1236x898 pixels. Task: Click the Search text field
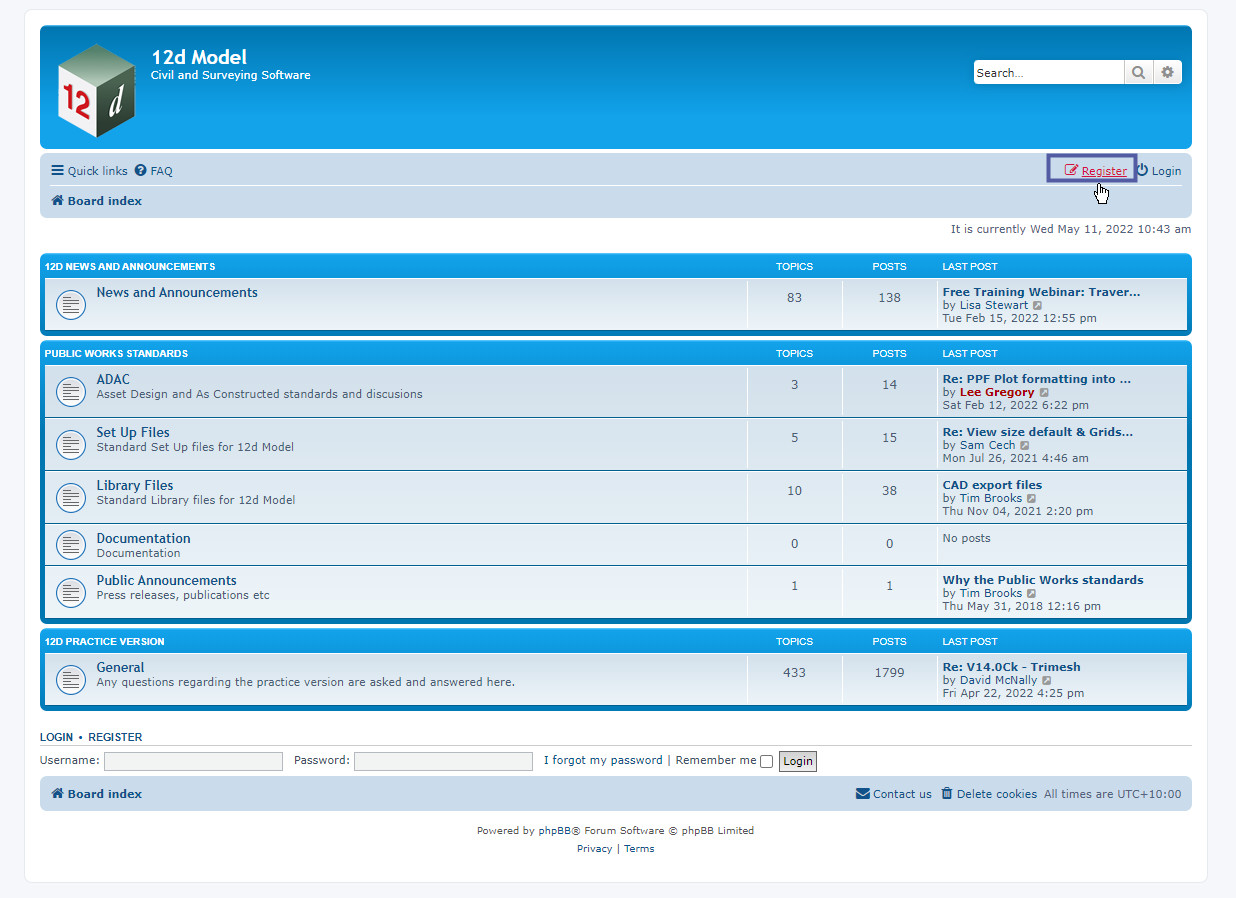click(1049, 72)
